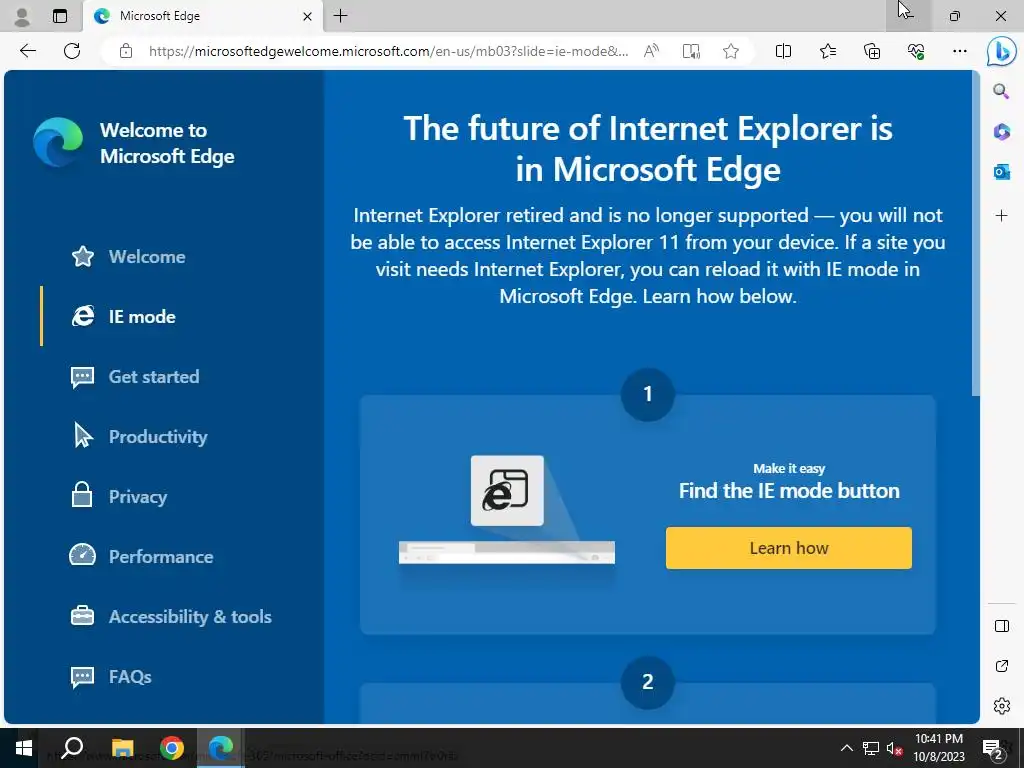Toggle split screen icon

click(x=783, y=51)
